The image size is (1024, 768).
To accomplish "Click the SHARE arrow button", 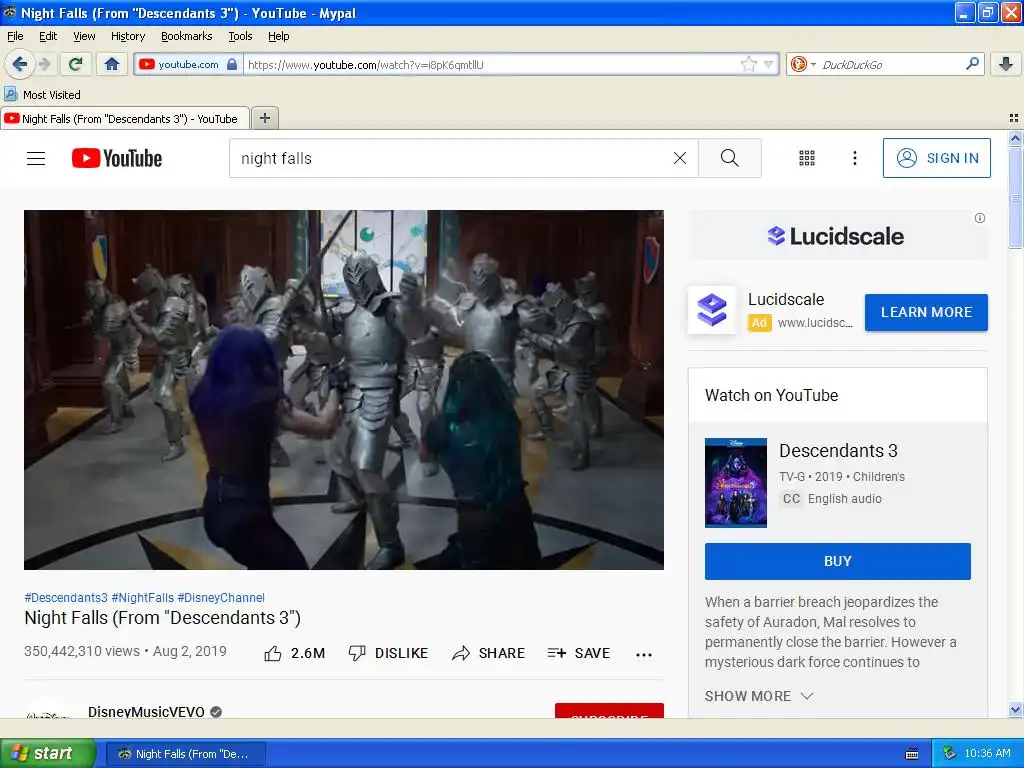I will tap(488, 653).
